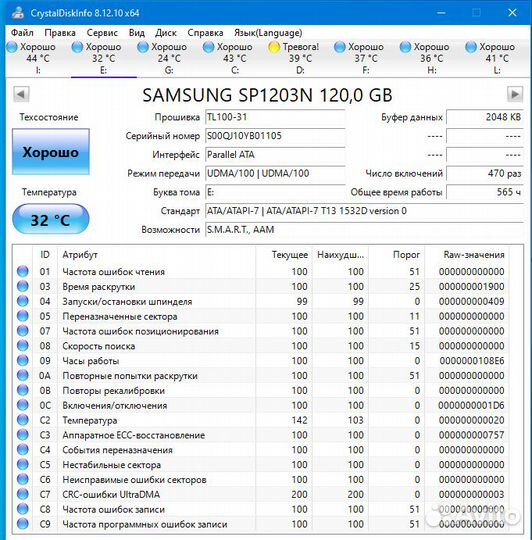
Task: Open the Вид menu
Action: [136, 33]
